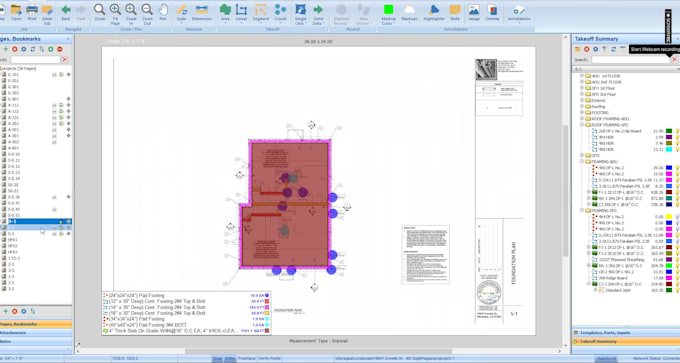
Task: Select the Area takeoff tool
Action: [225, 12]
